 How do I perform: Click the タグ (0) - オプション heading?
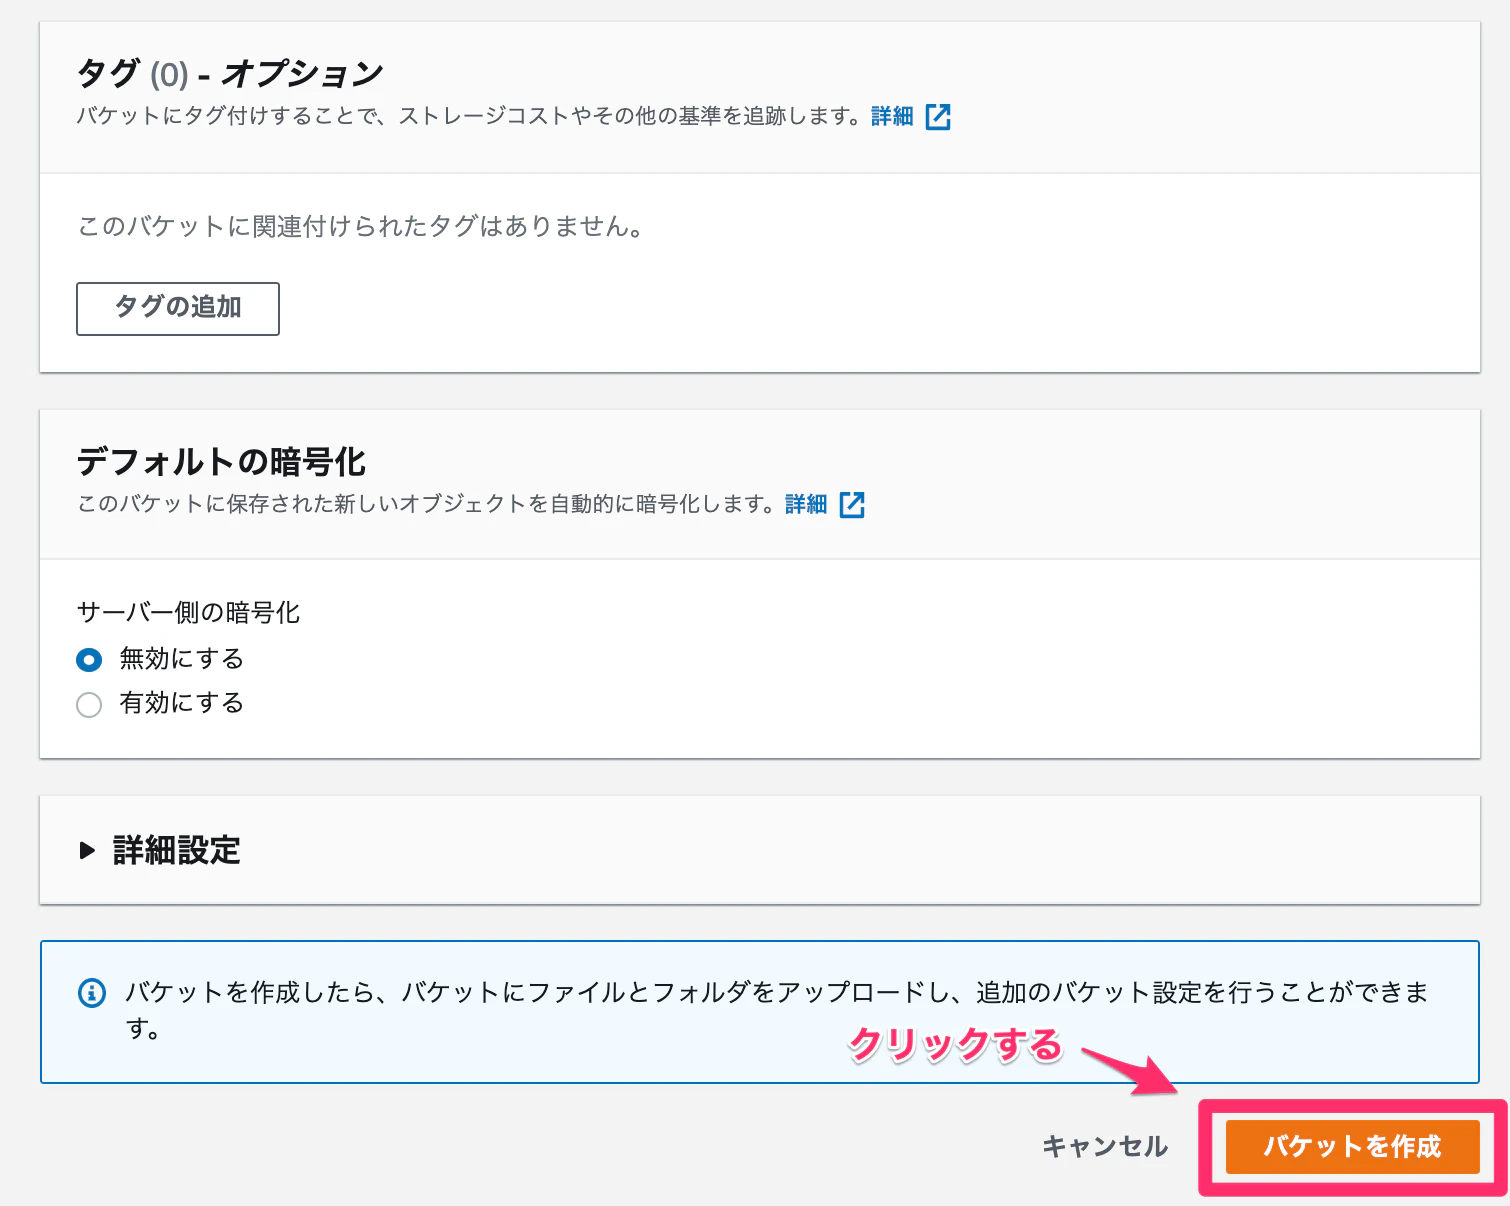[230, 73]
